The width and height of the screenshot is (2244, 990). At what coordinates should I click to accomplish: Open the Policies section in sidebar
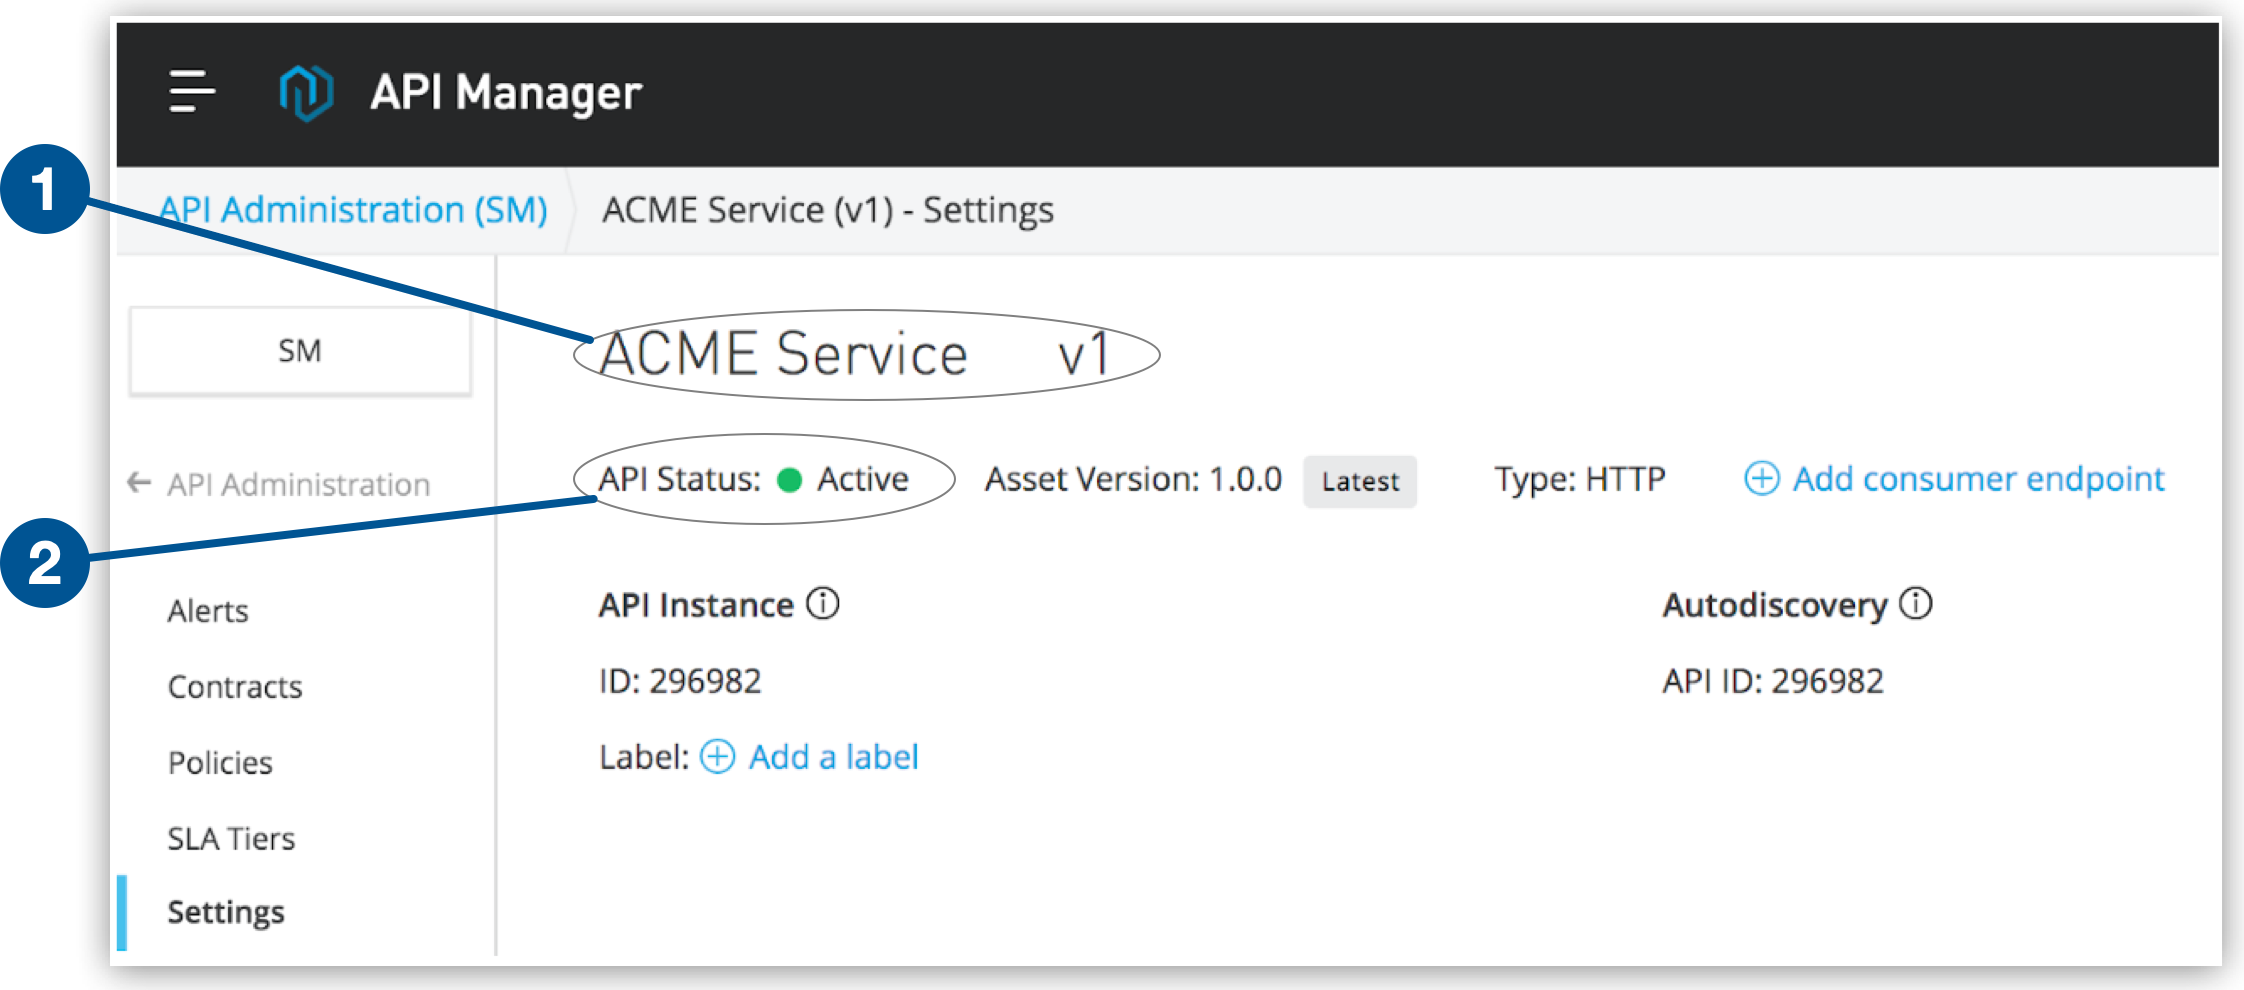pyautogui.click(x=220, y=763)
